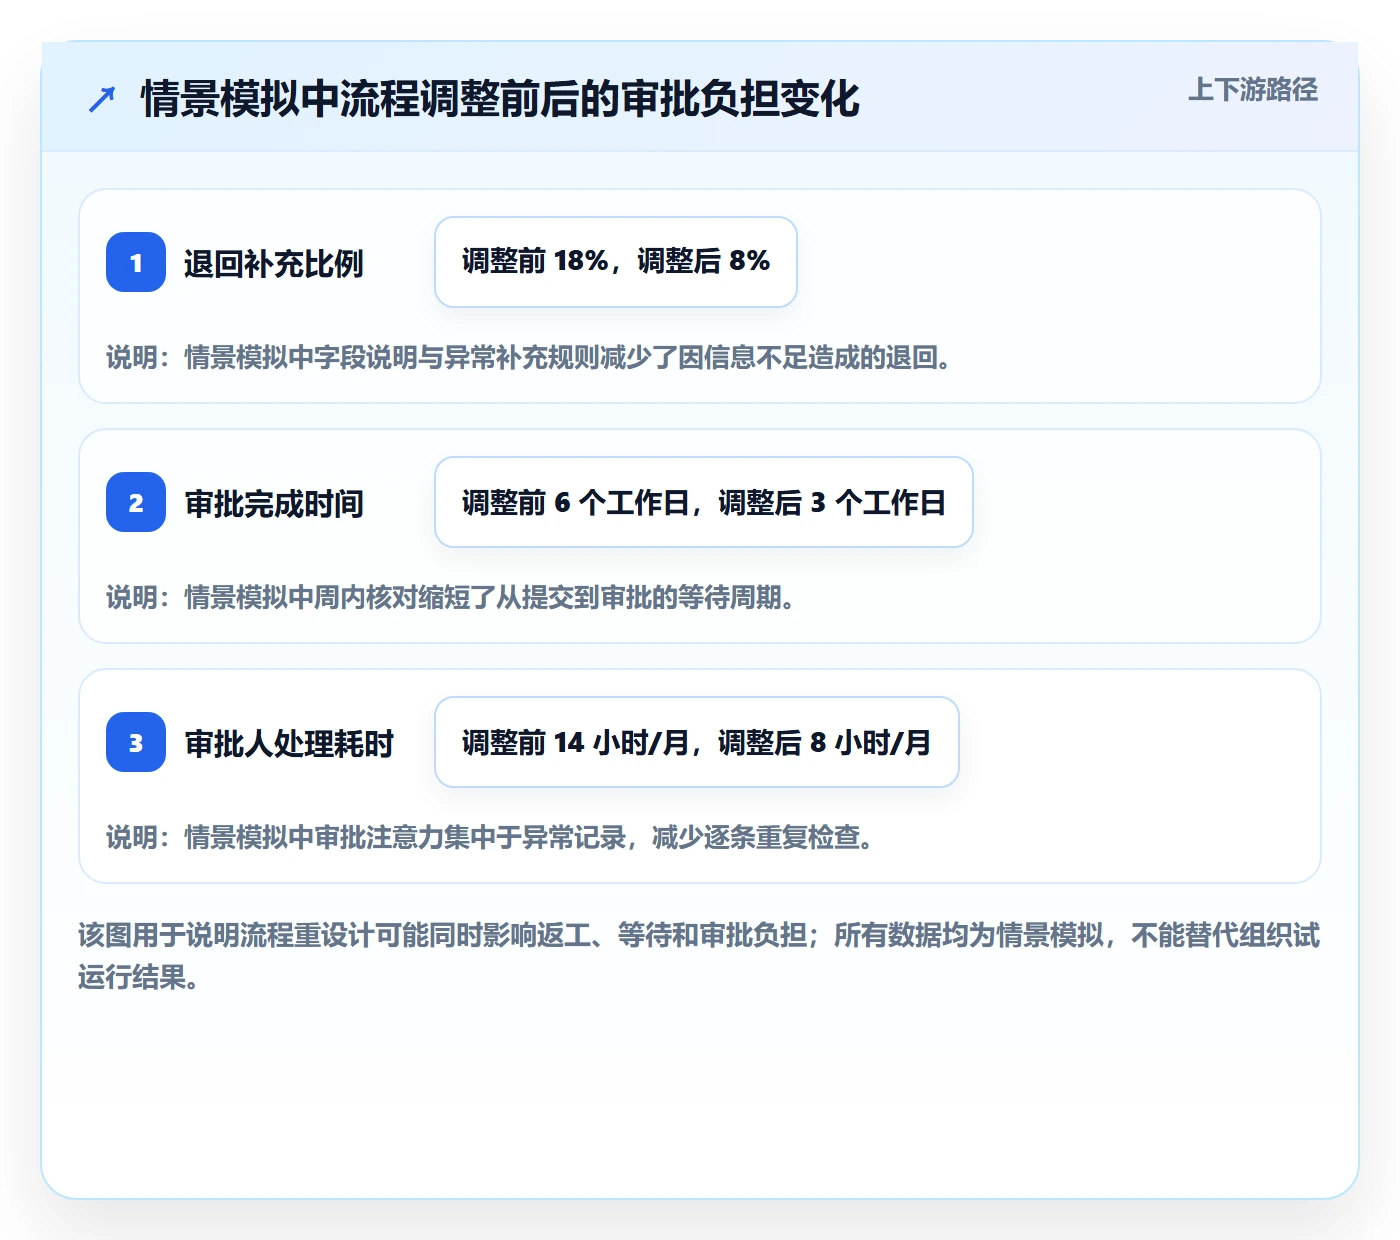Click the value box 调整前 18%，调整后 8%
The width and height of the screenshot is (1400, 1240).
click(616, 262)
